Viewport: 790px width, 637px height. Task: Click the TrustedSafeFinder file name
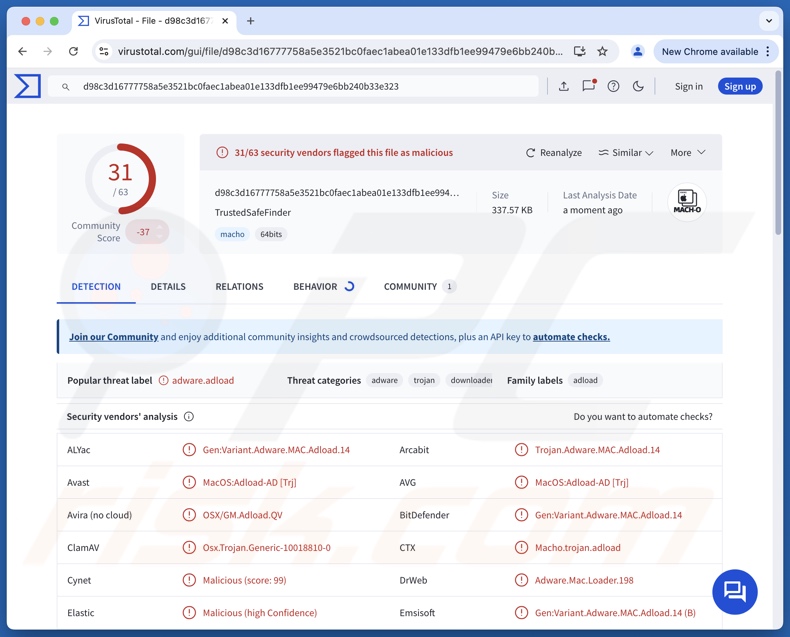(252, 213)
